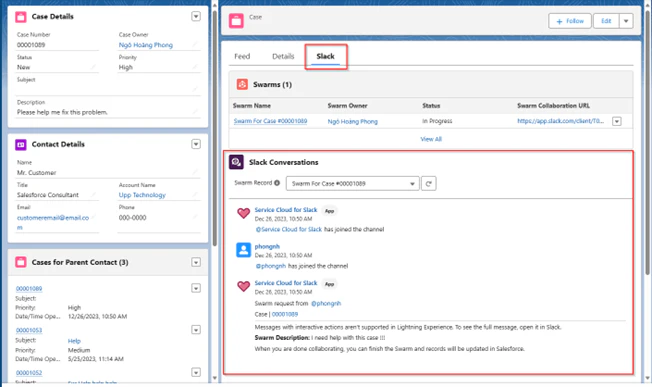Open Swarm Owner Ngô Hoàng Phong link

point(353,121)
